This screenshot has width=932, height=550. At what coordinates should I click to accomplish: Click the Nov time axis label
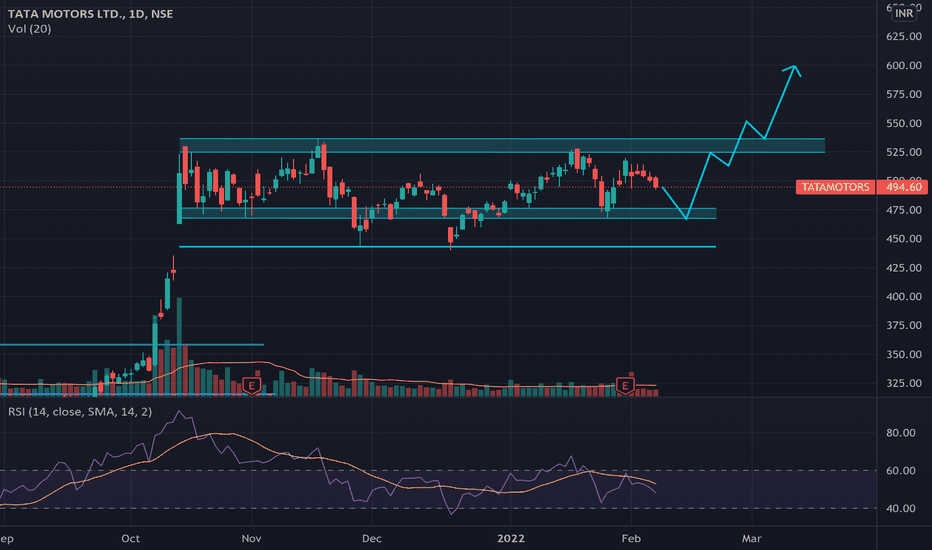251,538
